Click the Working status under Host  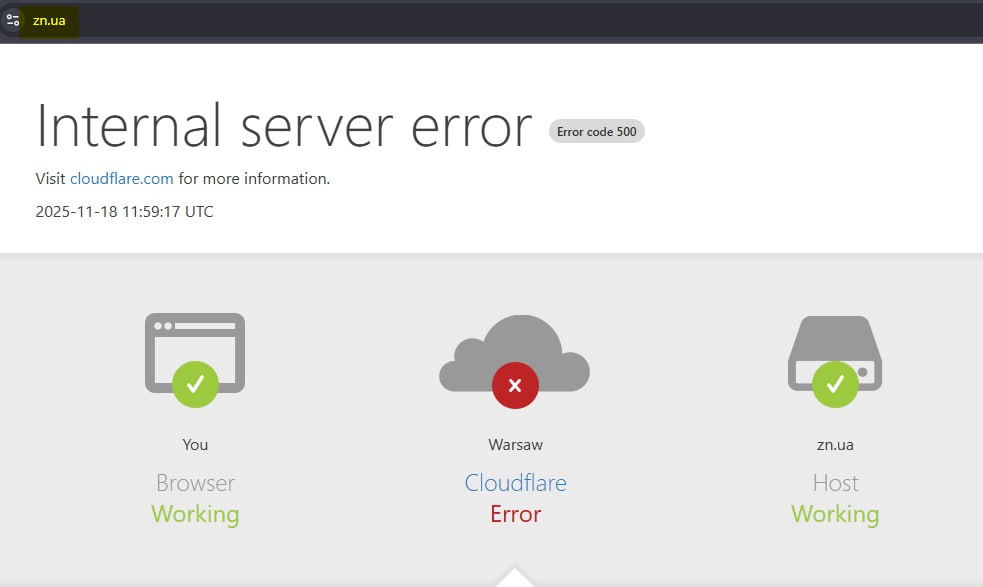(x=835, y=514)
